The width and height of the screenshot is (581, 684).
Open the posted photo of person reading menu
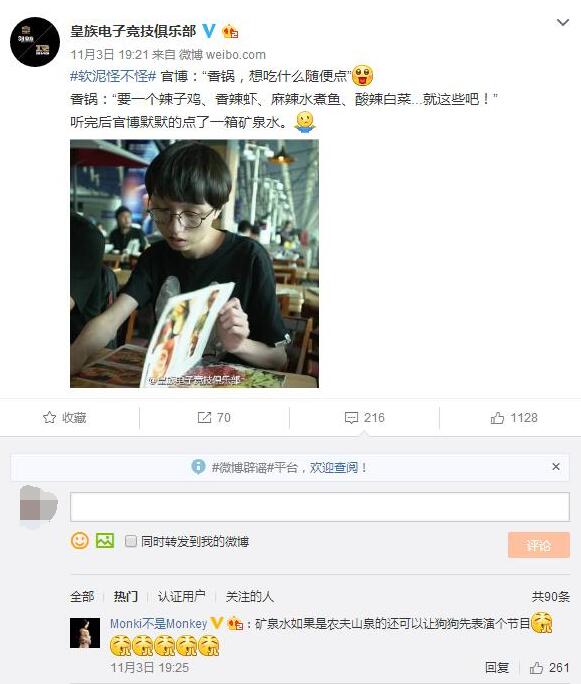pos(195,263)
